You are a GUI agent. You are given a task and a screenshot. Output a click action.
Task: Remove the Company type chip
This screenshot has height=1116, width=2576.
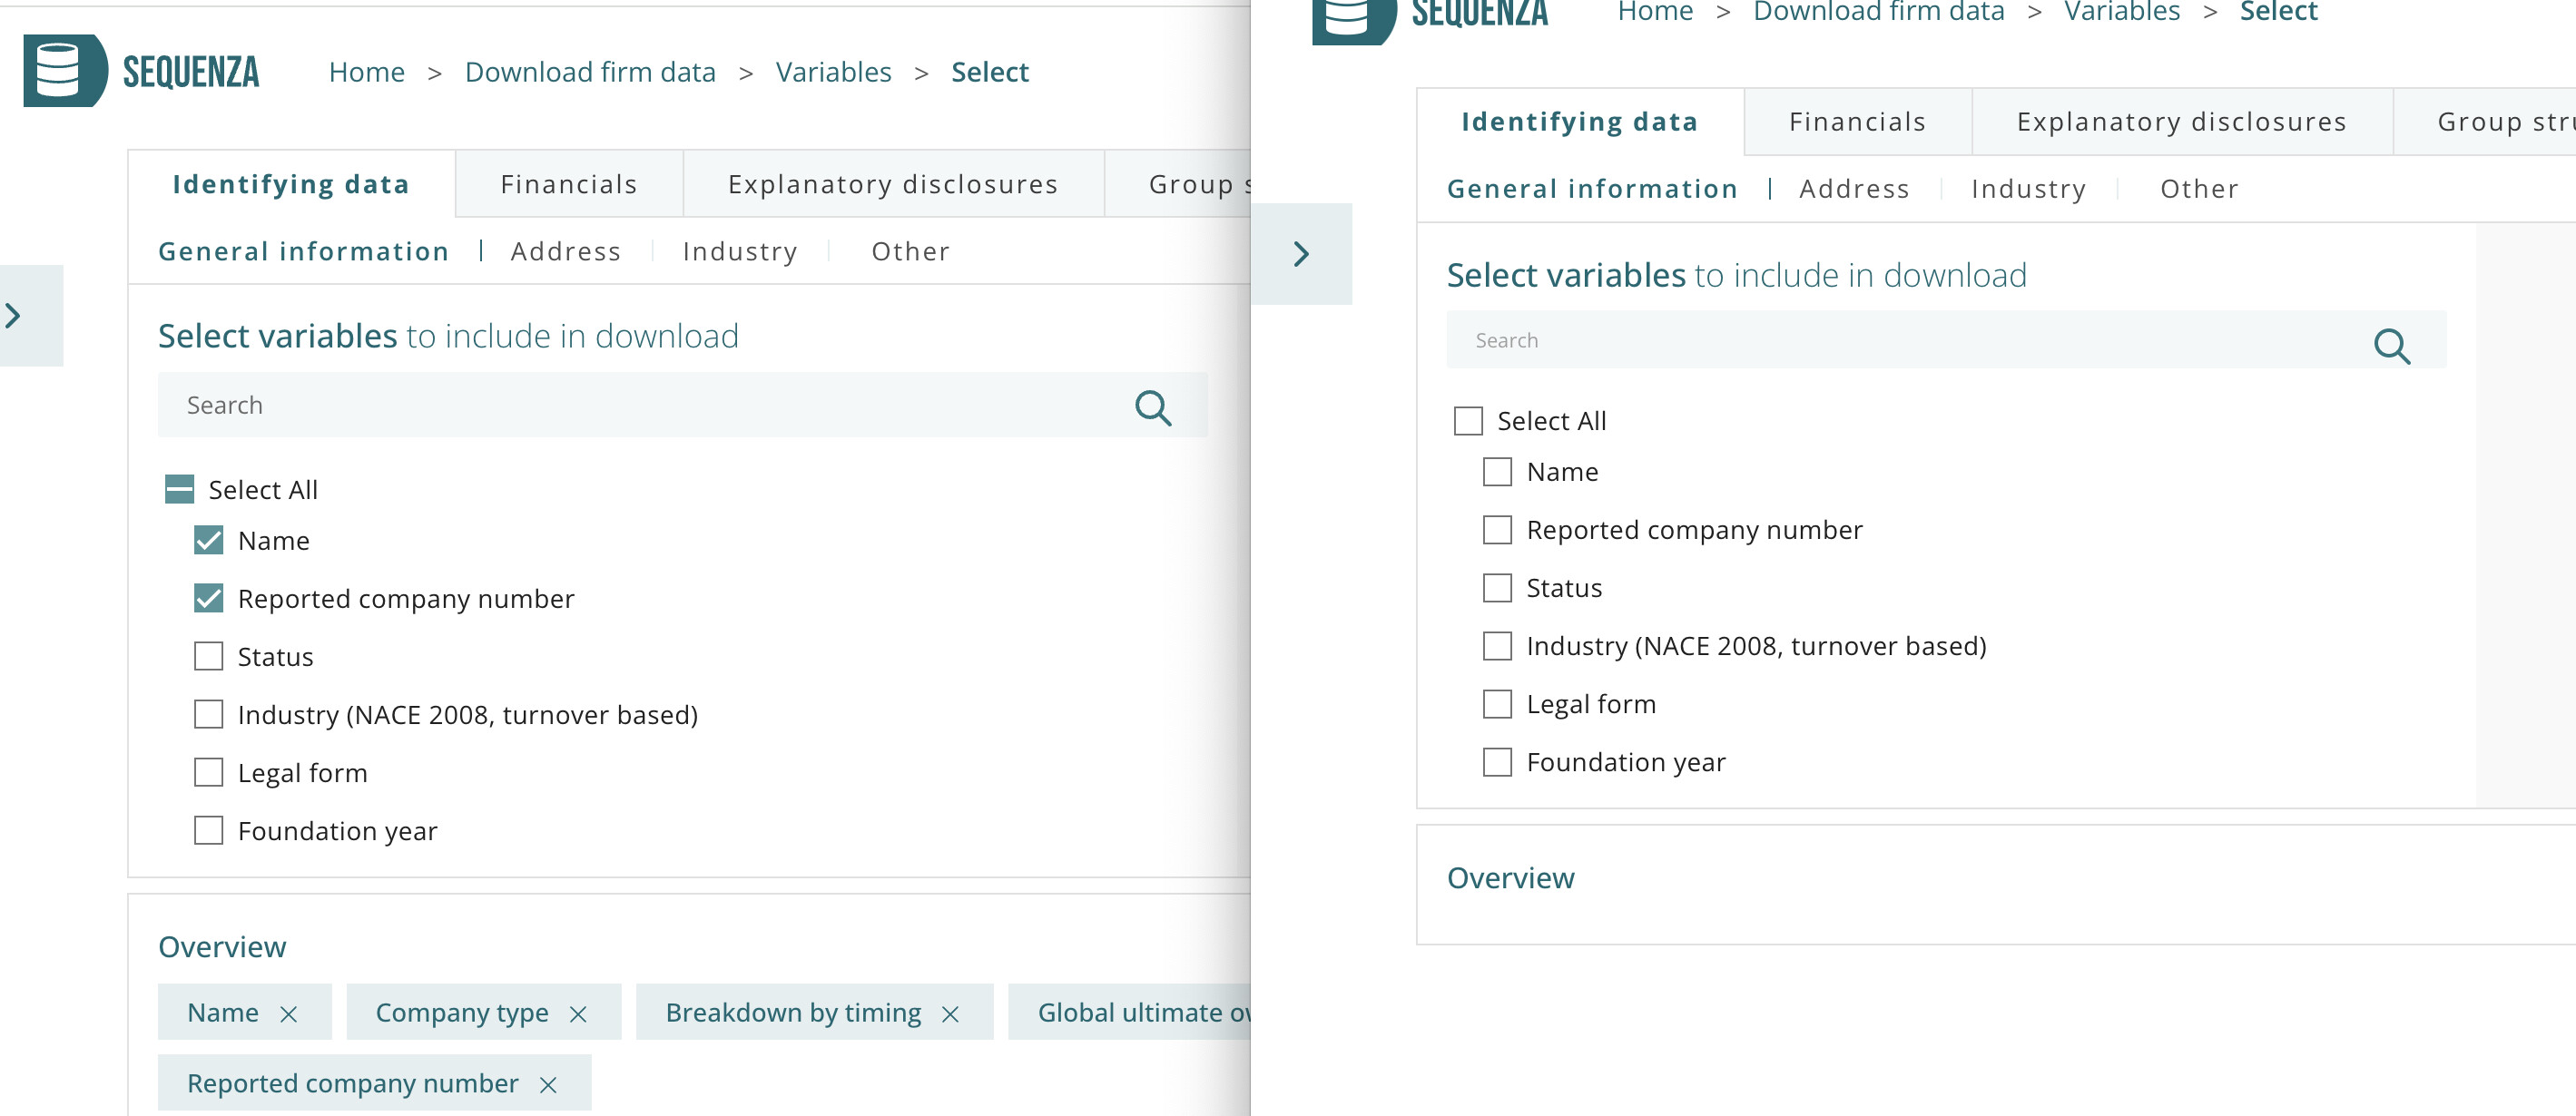point(578,1014)
